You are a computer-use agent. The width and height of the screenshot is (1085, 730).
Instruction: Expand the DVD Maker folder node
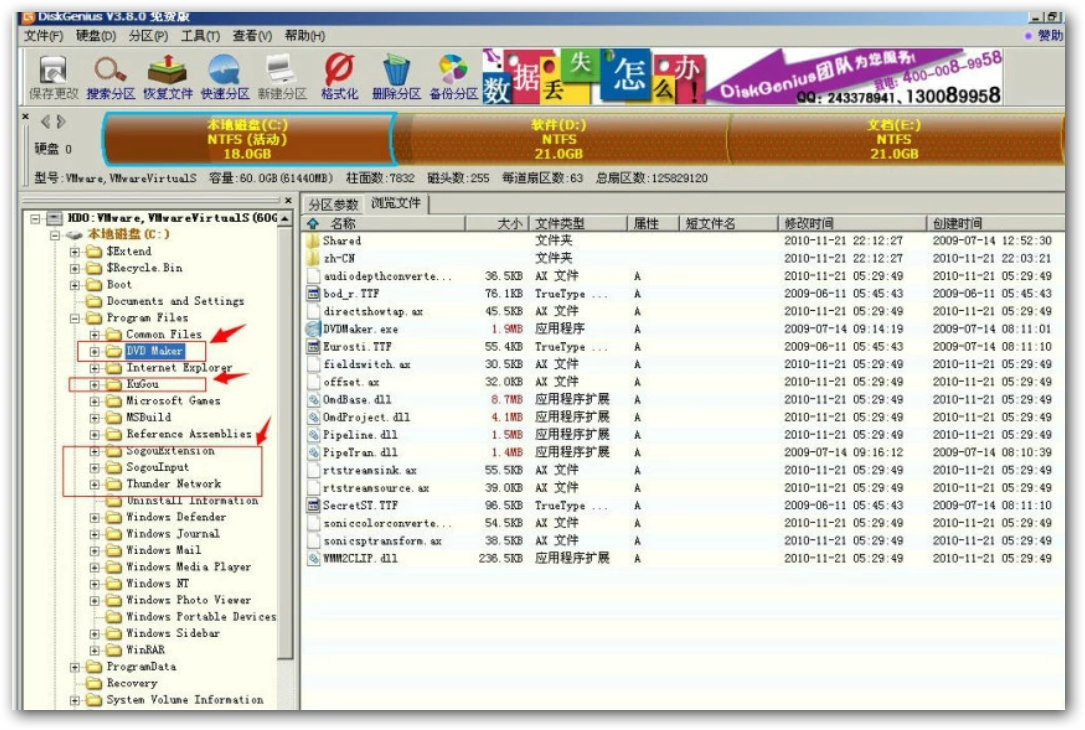click(94, 352)
